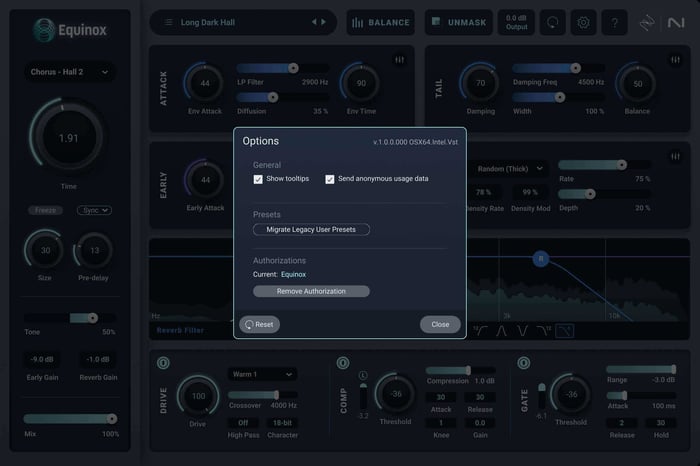Adjust the Width slider

tap(558, 97)
